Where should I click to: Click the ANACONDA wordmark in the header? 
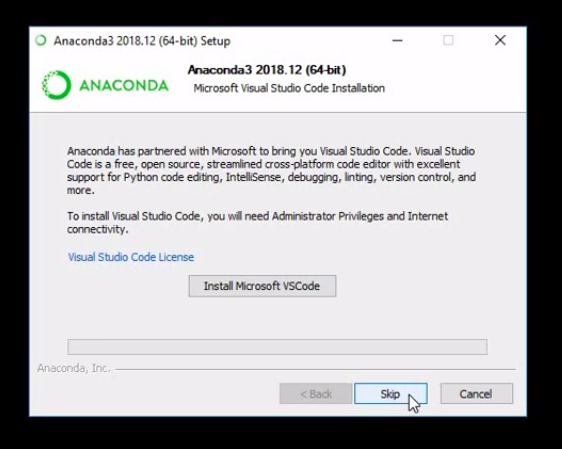(124, 85)
